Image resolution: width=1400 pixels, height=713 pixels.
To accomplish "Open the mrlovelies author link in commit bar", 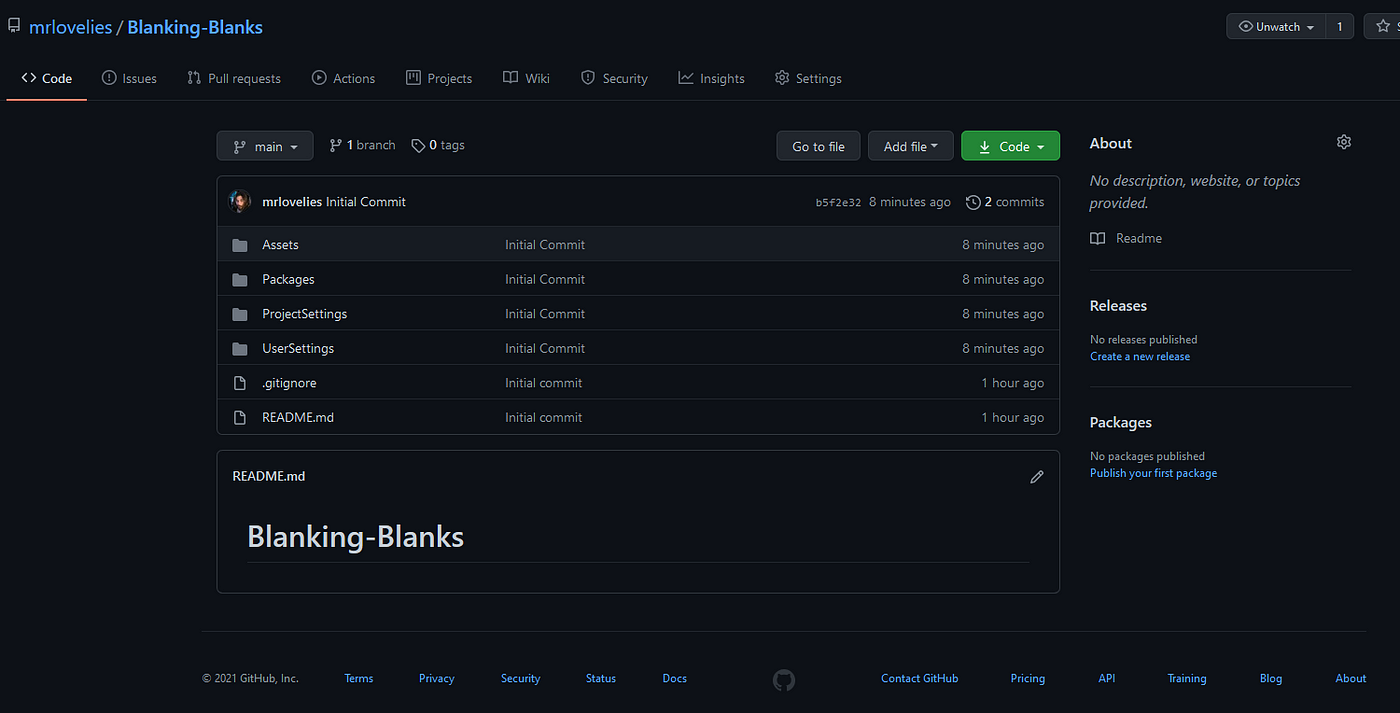I will [x=292, y=202].
